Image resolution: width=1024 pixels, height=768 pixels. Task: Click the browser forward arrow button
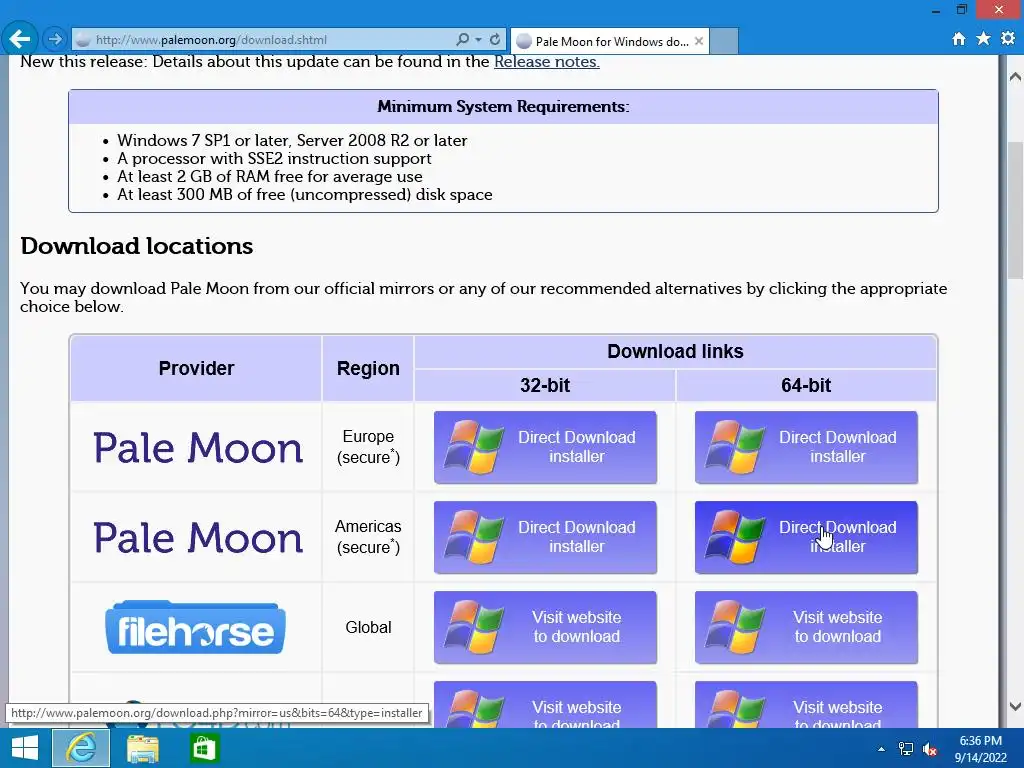tap(55, 40)
